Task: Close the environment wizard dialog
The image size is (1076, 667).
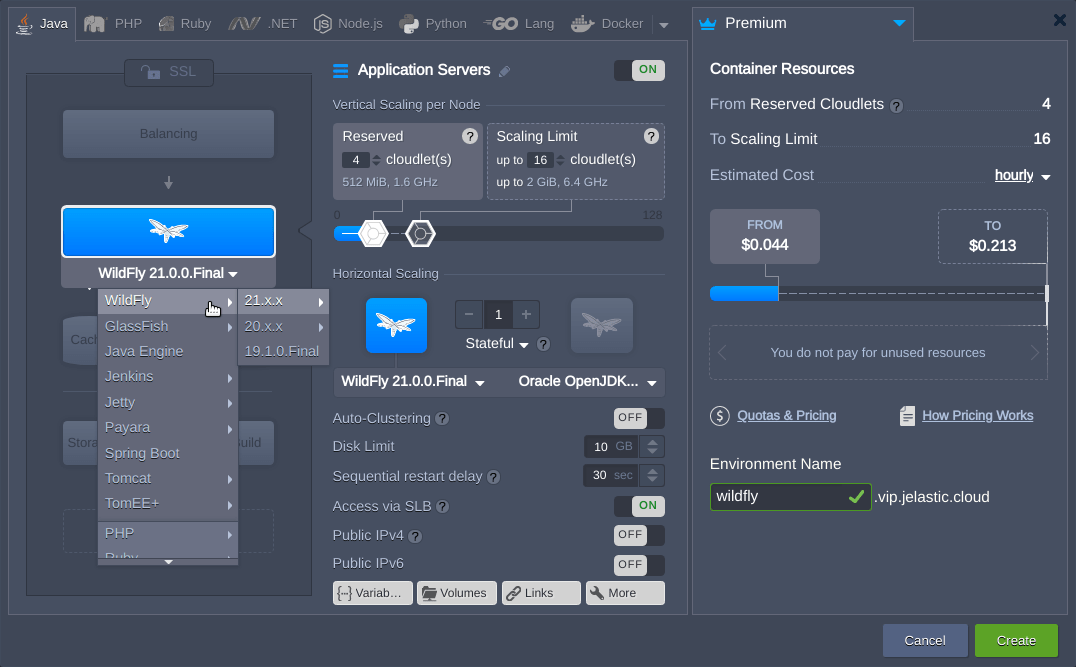Action: coord(1060,21)
